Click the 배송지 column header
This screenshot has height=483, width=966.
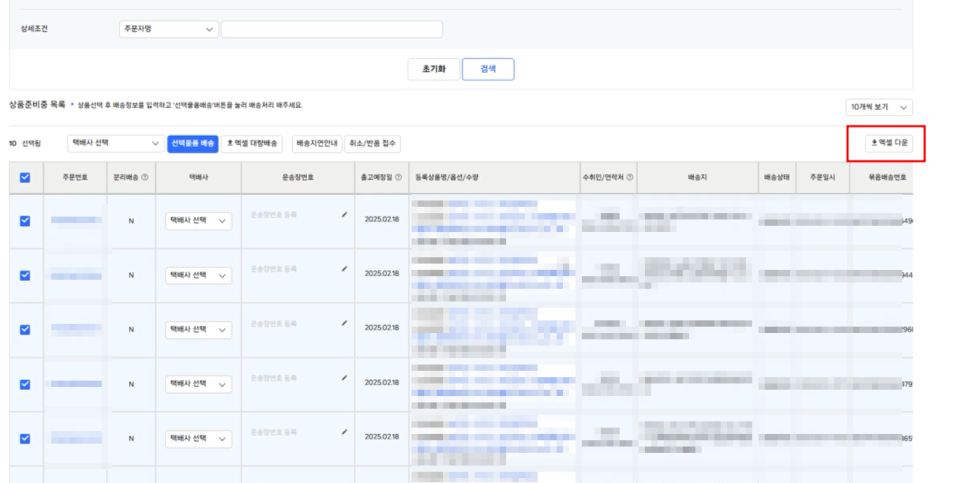tap(697, 177)
